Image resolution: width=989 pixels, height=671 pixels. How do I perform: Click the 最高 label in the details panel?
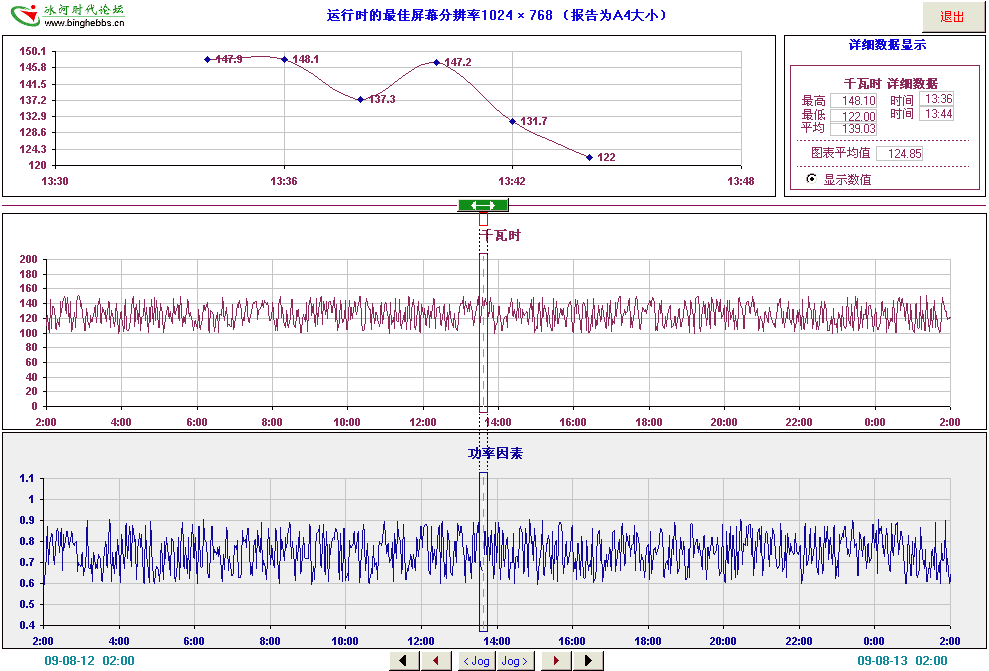click(x=813, y=101)
